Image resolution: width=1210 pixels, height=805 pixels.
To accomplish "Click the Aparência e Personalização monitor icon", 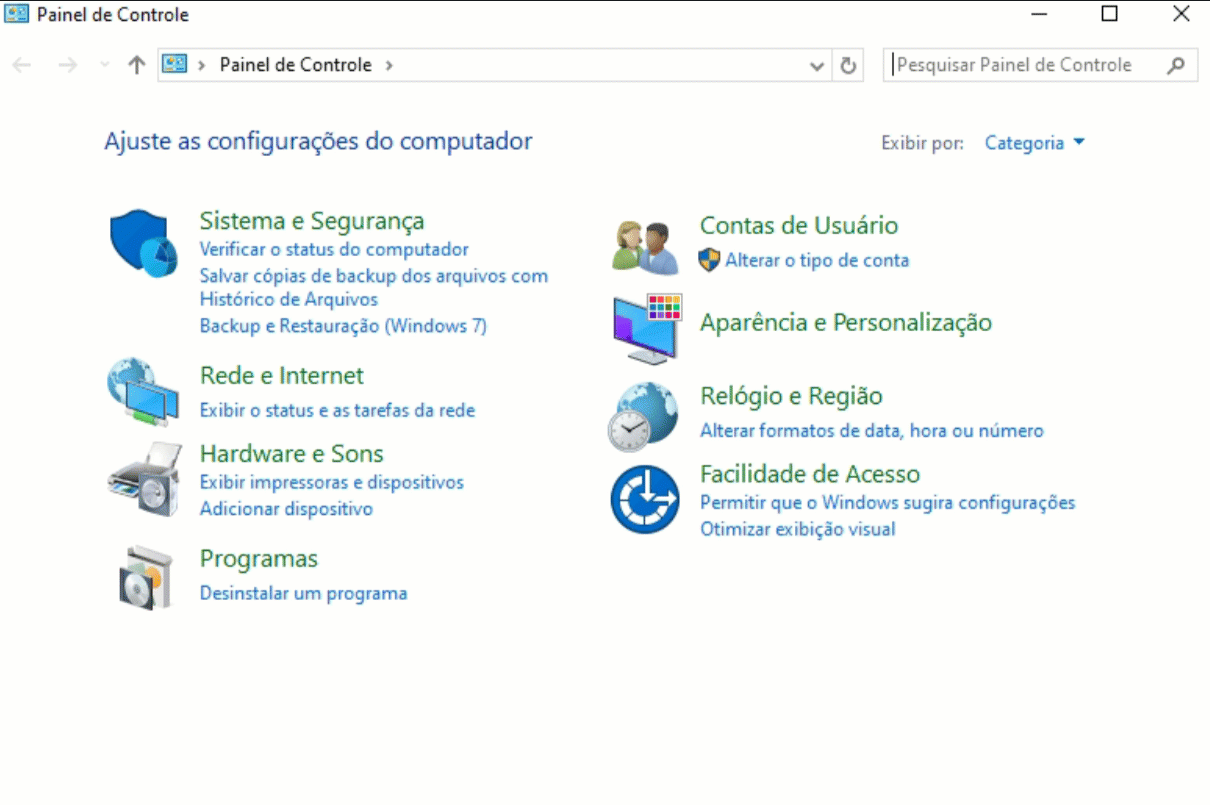I will tap(646, 329).
